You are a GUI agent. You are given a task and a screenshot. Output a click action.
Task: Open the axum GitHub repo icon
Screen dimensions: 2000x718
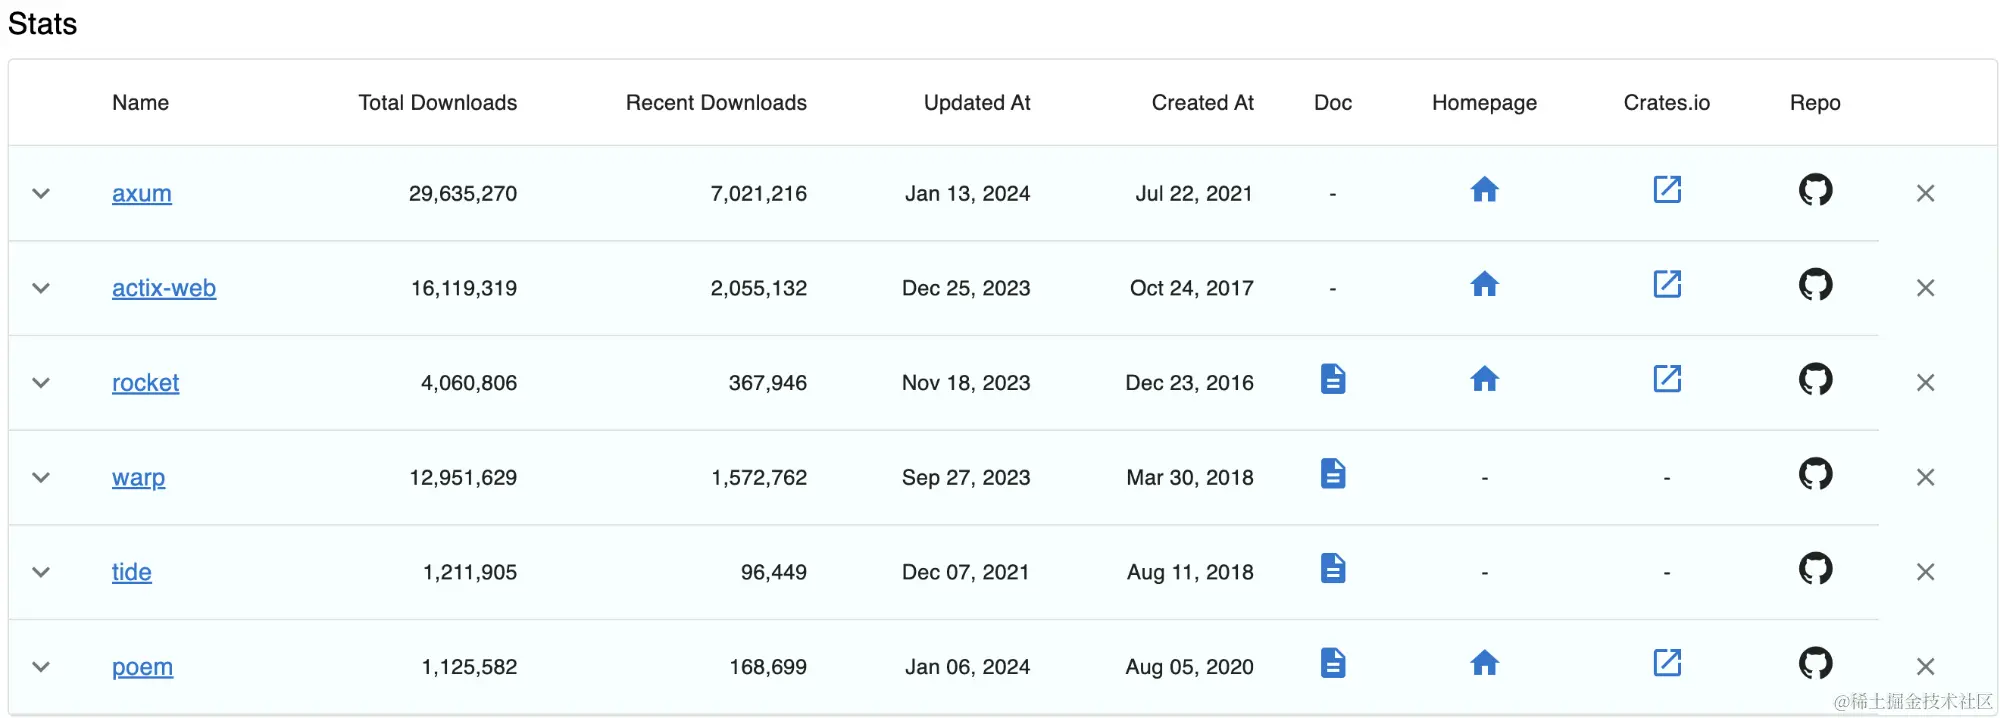pos(1815,189)
